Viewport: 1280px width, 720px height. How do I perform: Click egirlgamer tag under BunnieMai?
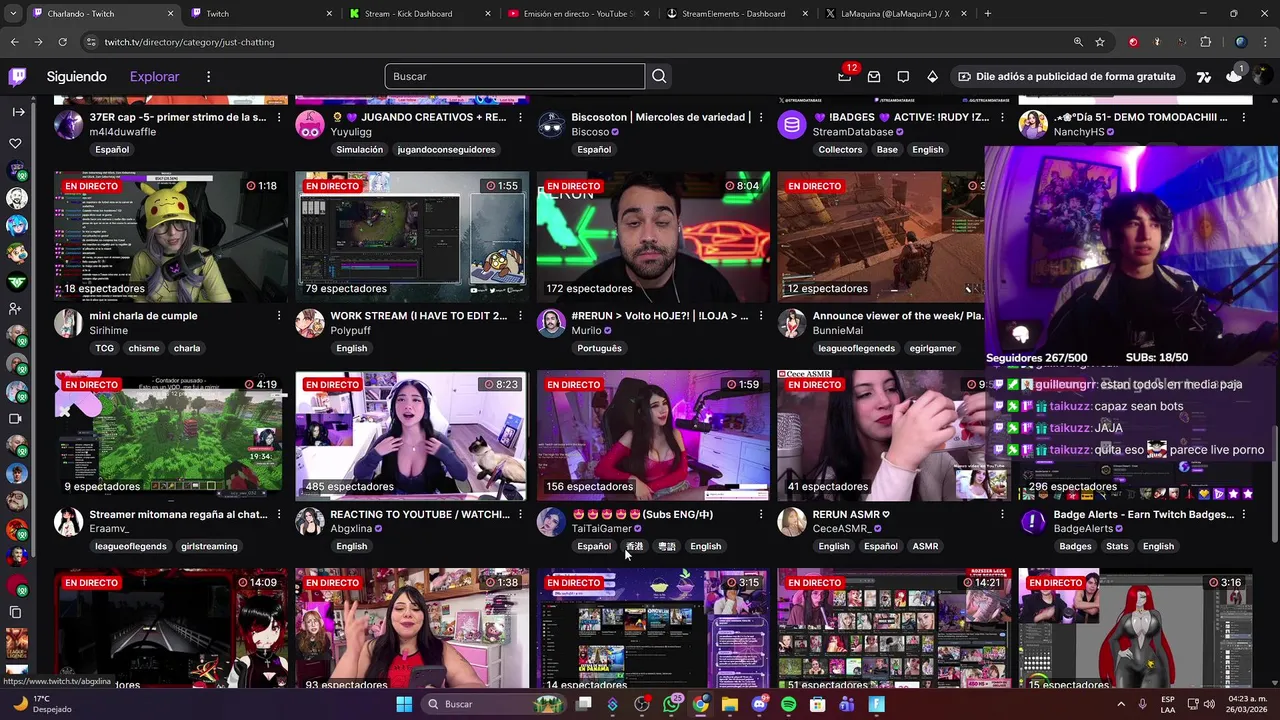click(932, 348)
